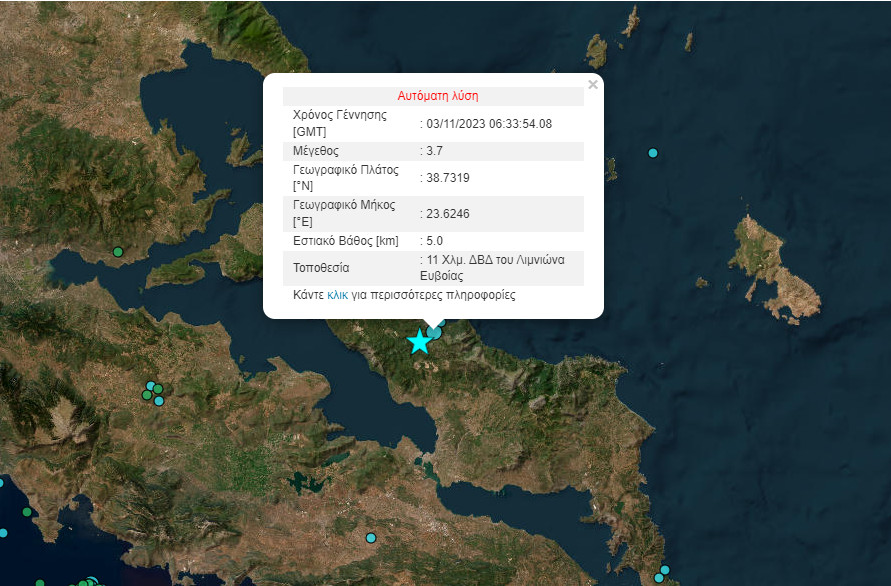Click the location text '11 Χλμ. ΔΒΔ του Λιμνιώνα'

(495, 260)
